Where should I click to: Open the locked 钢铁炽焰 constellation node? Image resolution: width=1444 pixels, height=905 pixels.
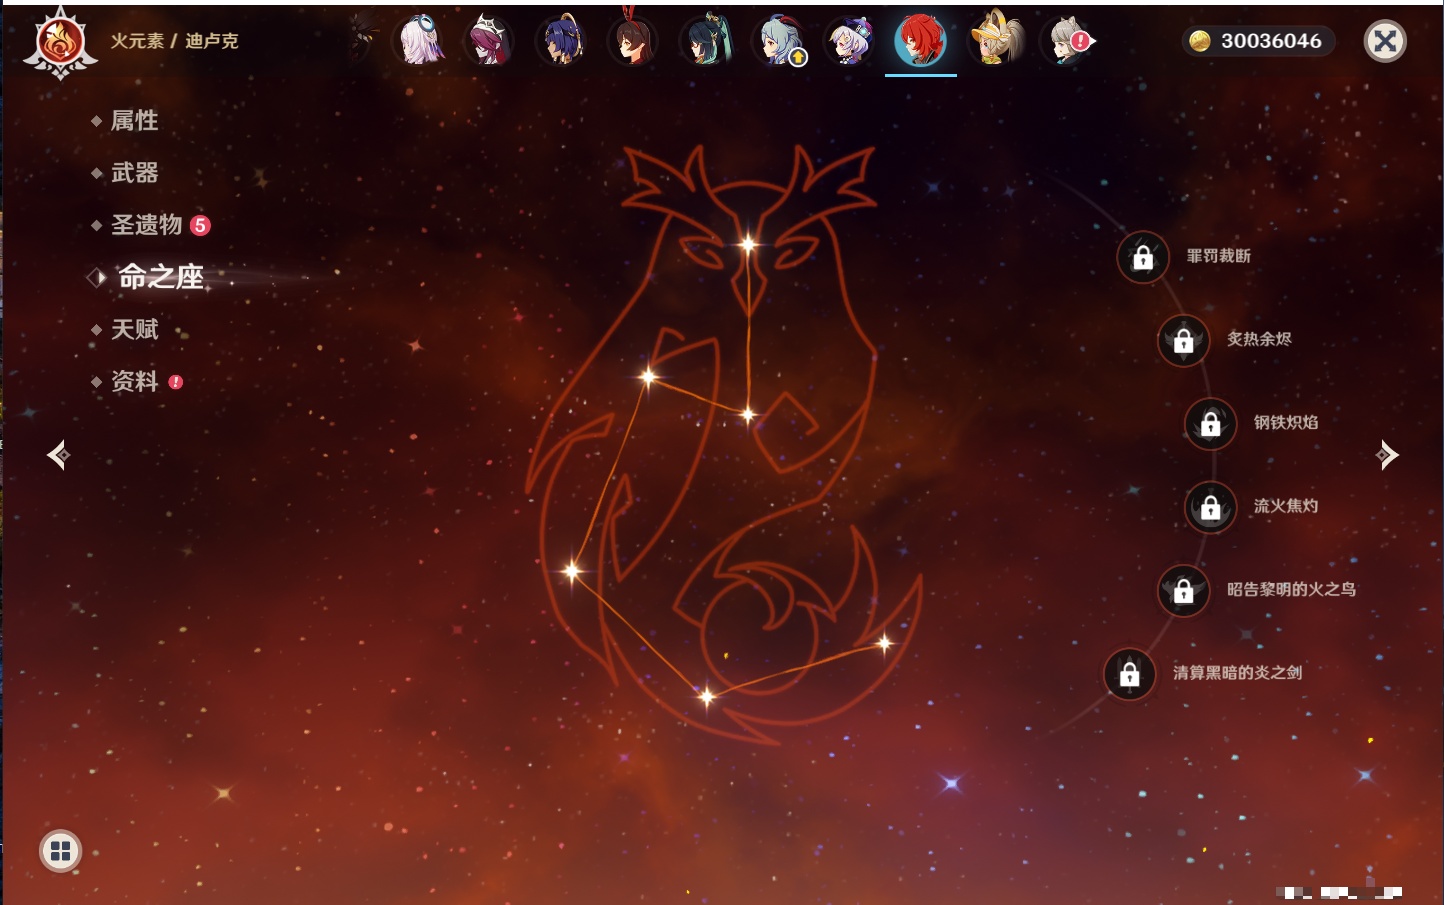click(x=1211, y=424)
